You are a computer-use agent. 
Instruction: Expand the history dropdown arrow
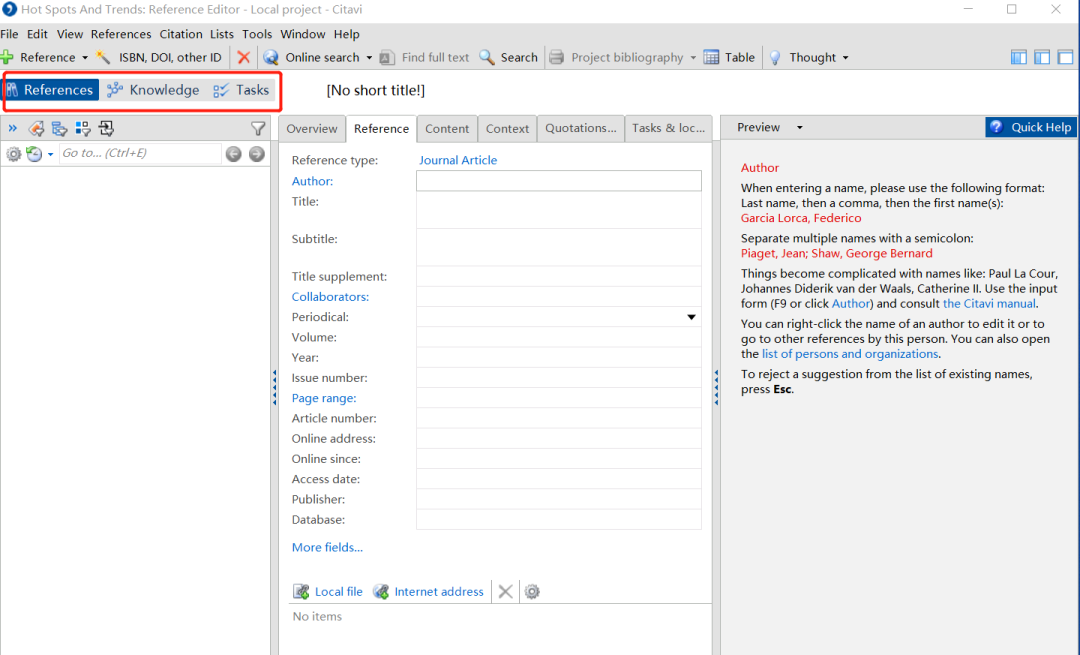[50, 154]
